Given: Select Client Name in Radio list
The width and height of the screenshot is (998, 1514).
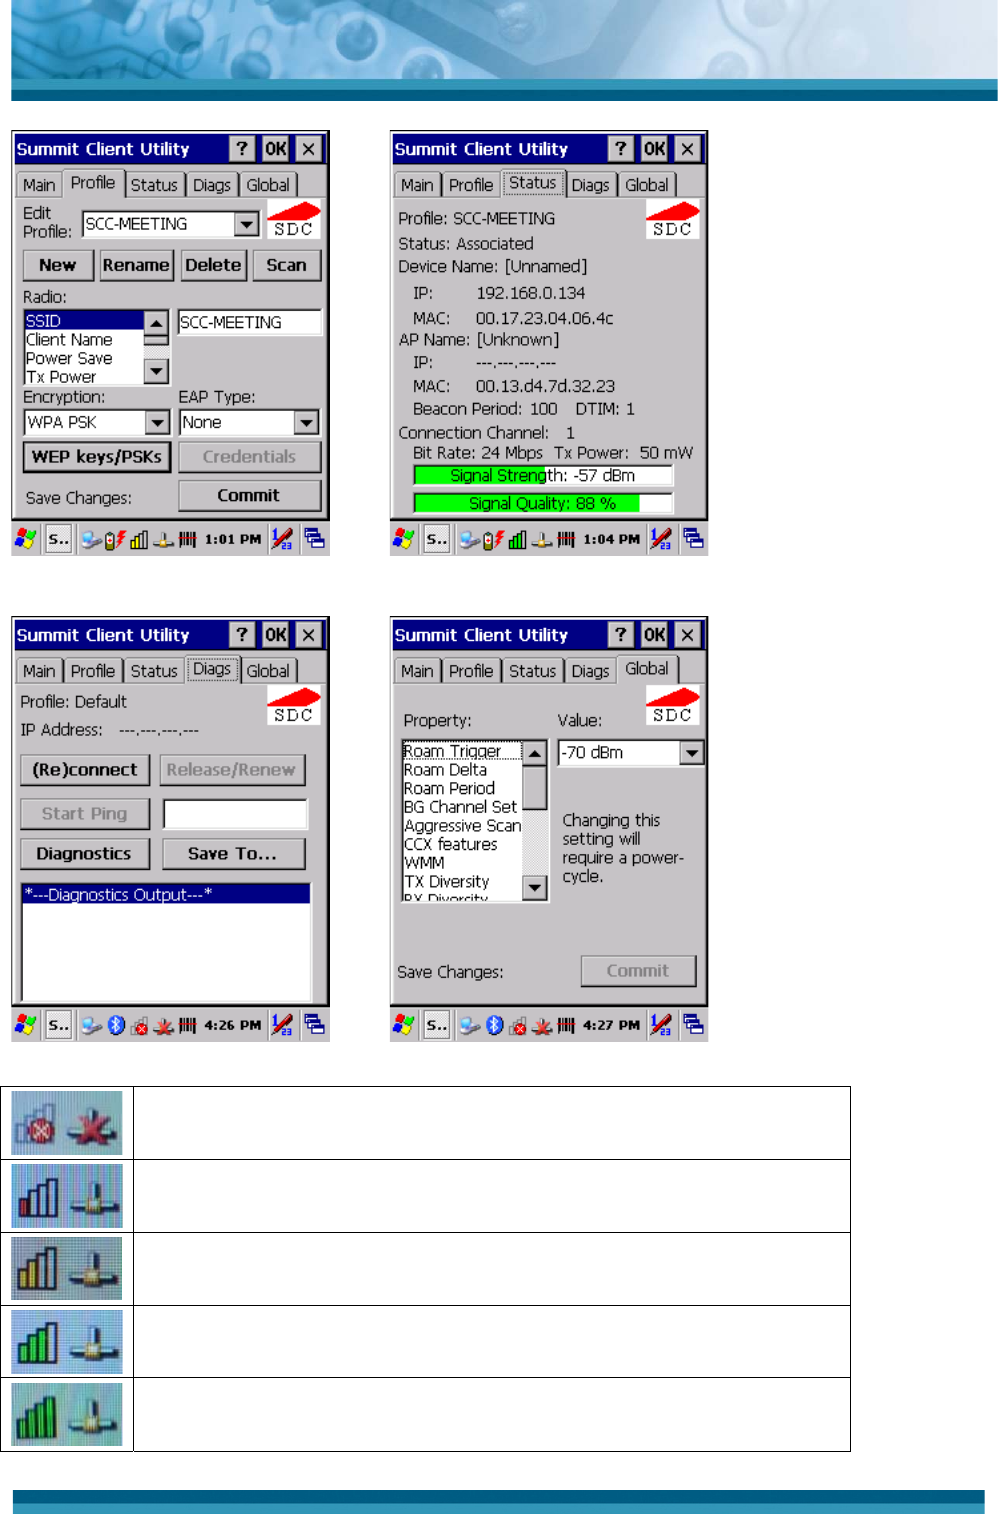Looking at the screenshot, I should tap(84, 340).
